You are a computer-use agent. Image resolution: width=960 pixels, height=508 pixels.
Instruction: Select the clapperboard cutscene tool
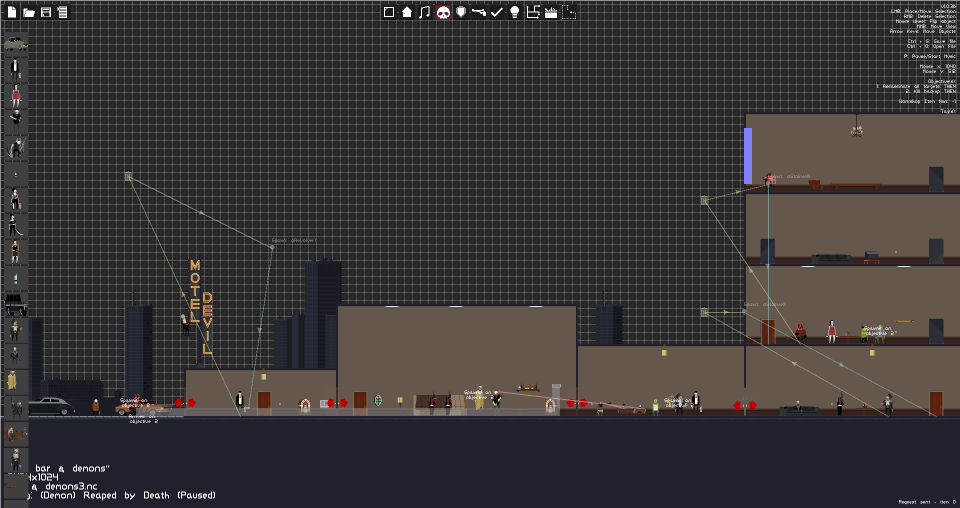click(x=551, y=12)
